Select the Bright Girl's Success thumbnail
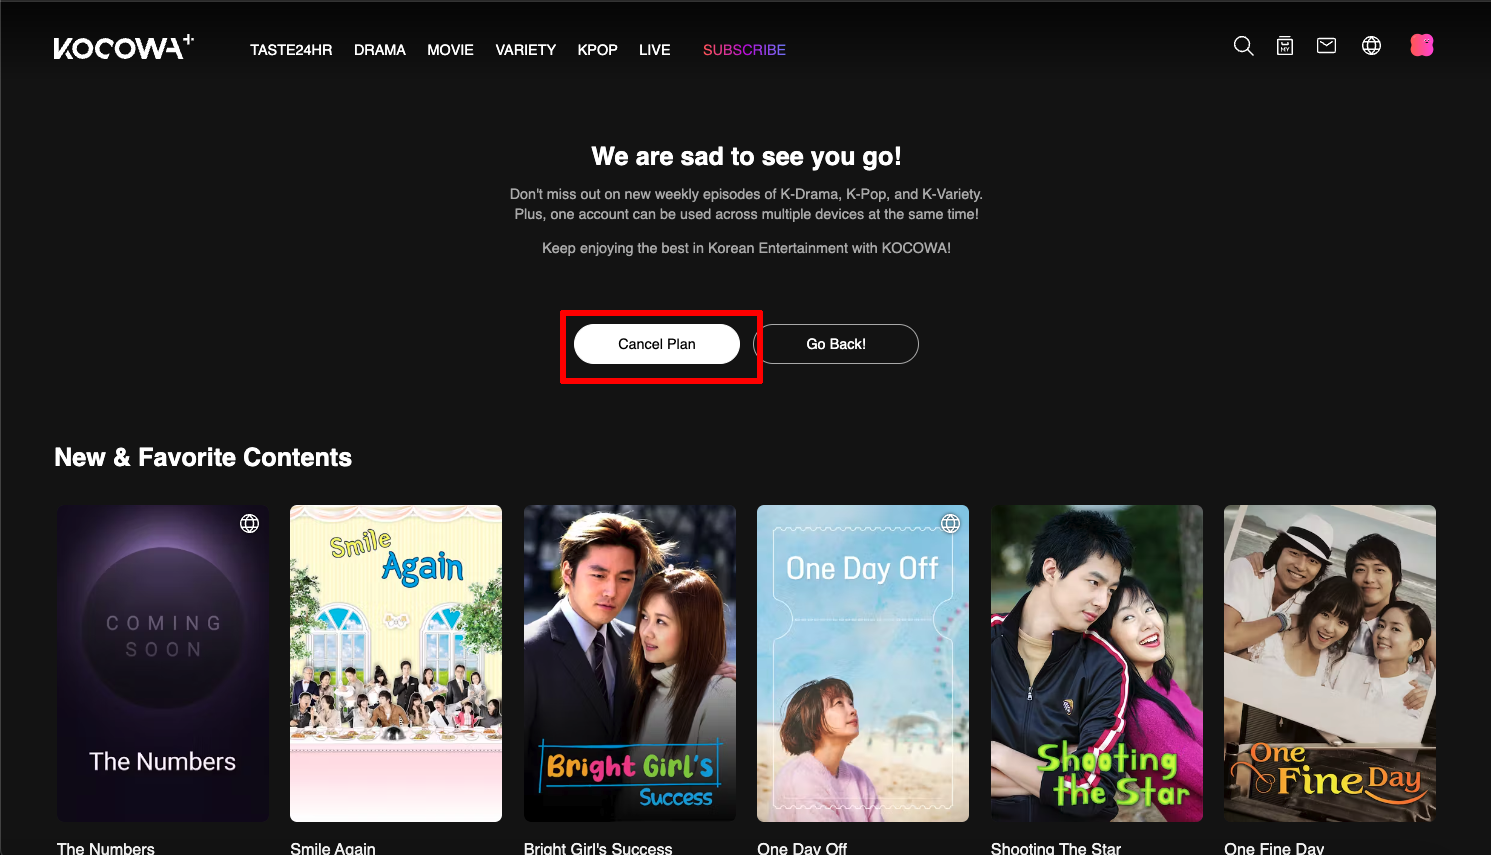This screenshot has height=855, width=1491. 629,663
